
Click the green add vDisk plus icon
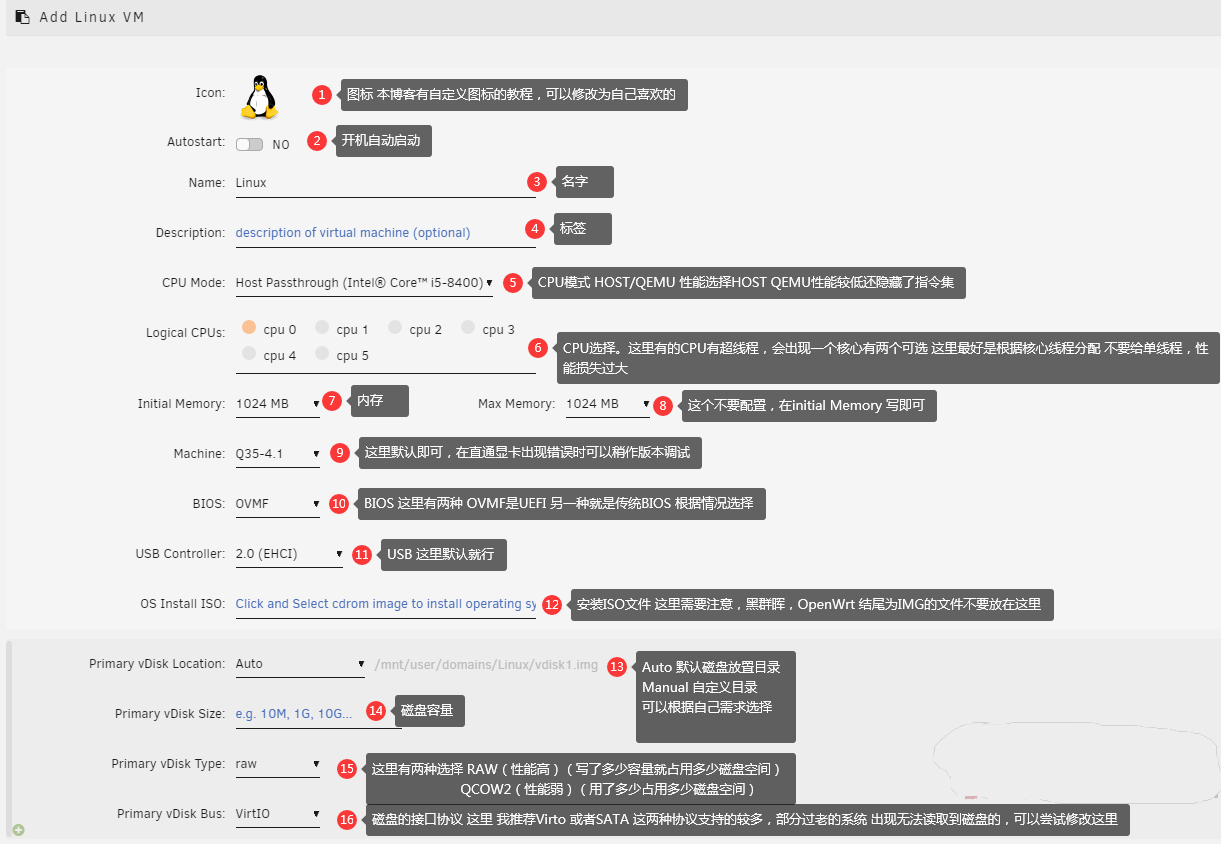click(18, 829)
